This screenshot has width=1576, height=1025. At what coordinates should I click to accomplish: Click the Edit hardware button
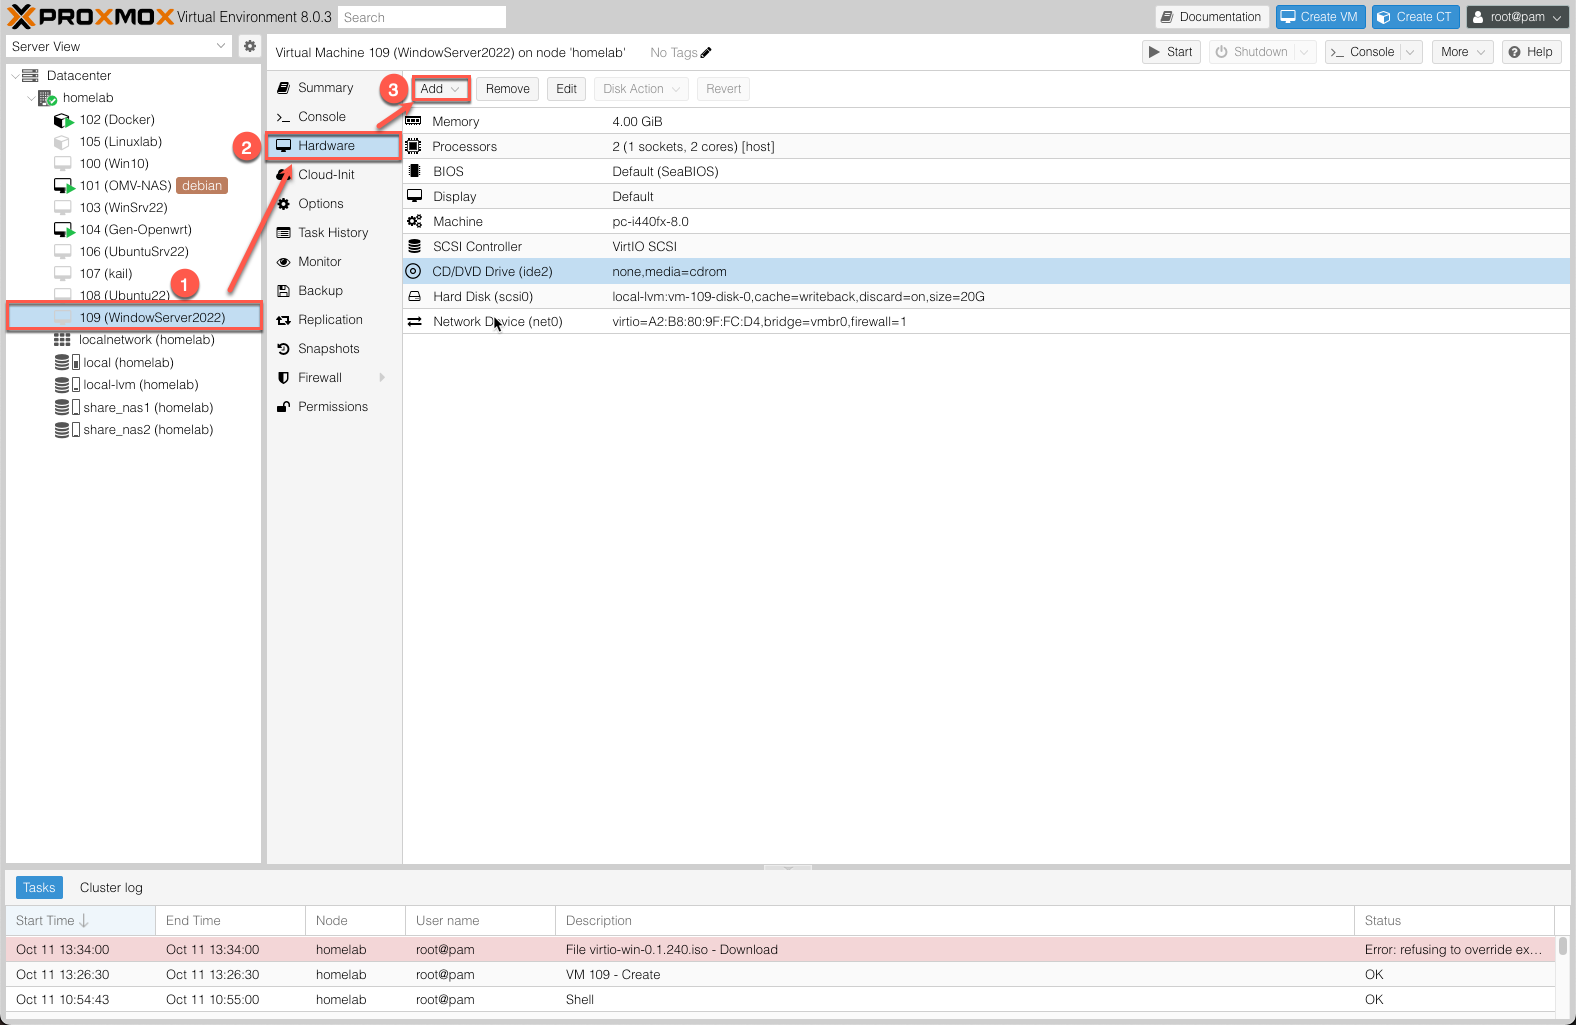click(566, 89)
